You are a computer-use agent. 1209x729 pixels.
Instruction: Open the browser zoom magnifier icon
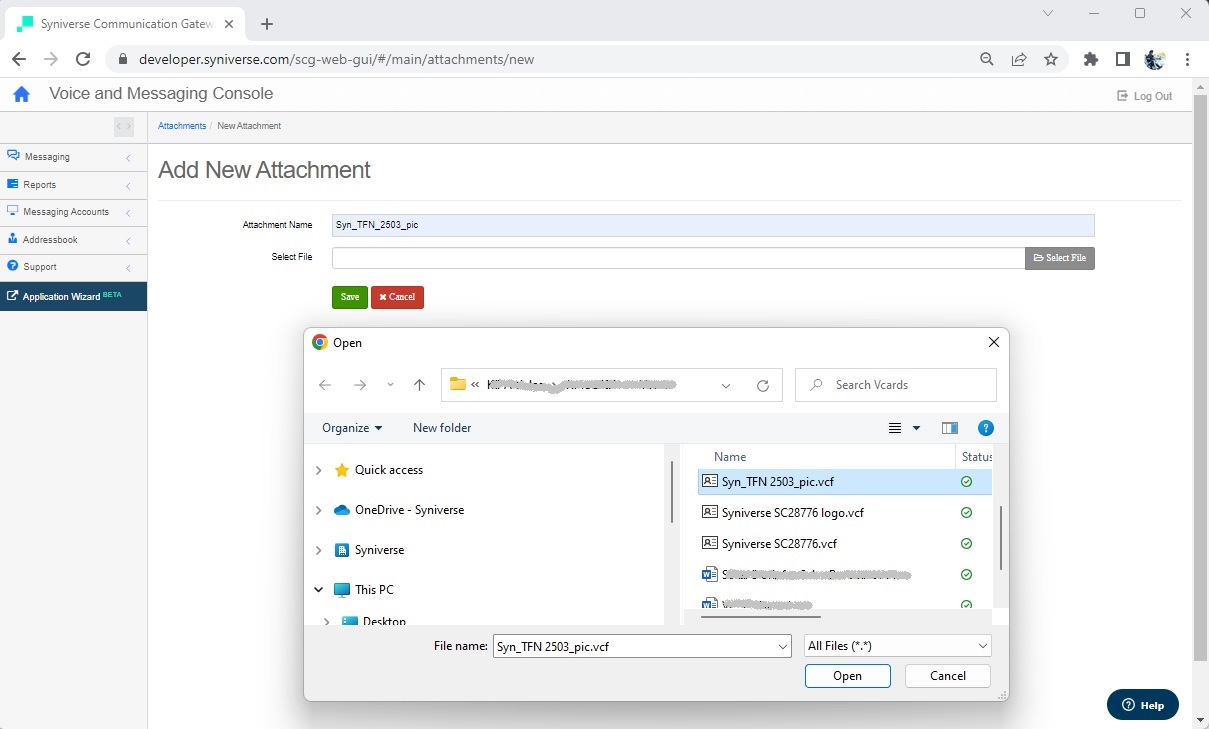tap(987, 59)
